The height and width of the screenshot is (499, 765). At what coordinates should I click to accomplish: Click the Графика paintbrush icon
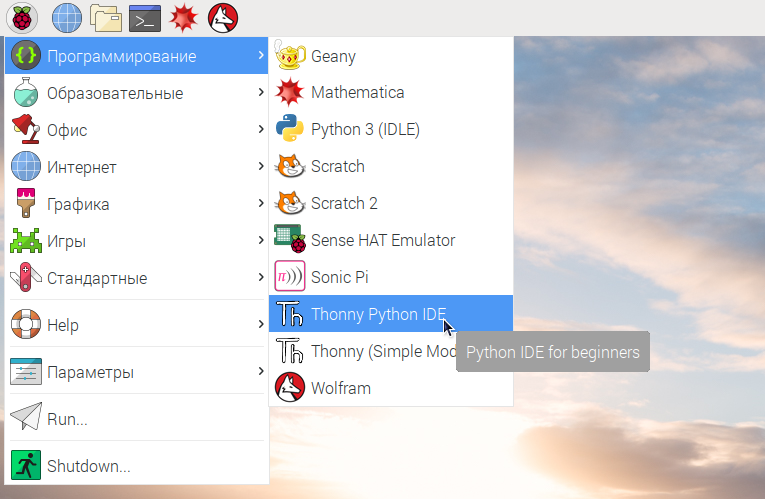tap(26, 203)
